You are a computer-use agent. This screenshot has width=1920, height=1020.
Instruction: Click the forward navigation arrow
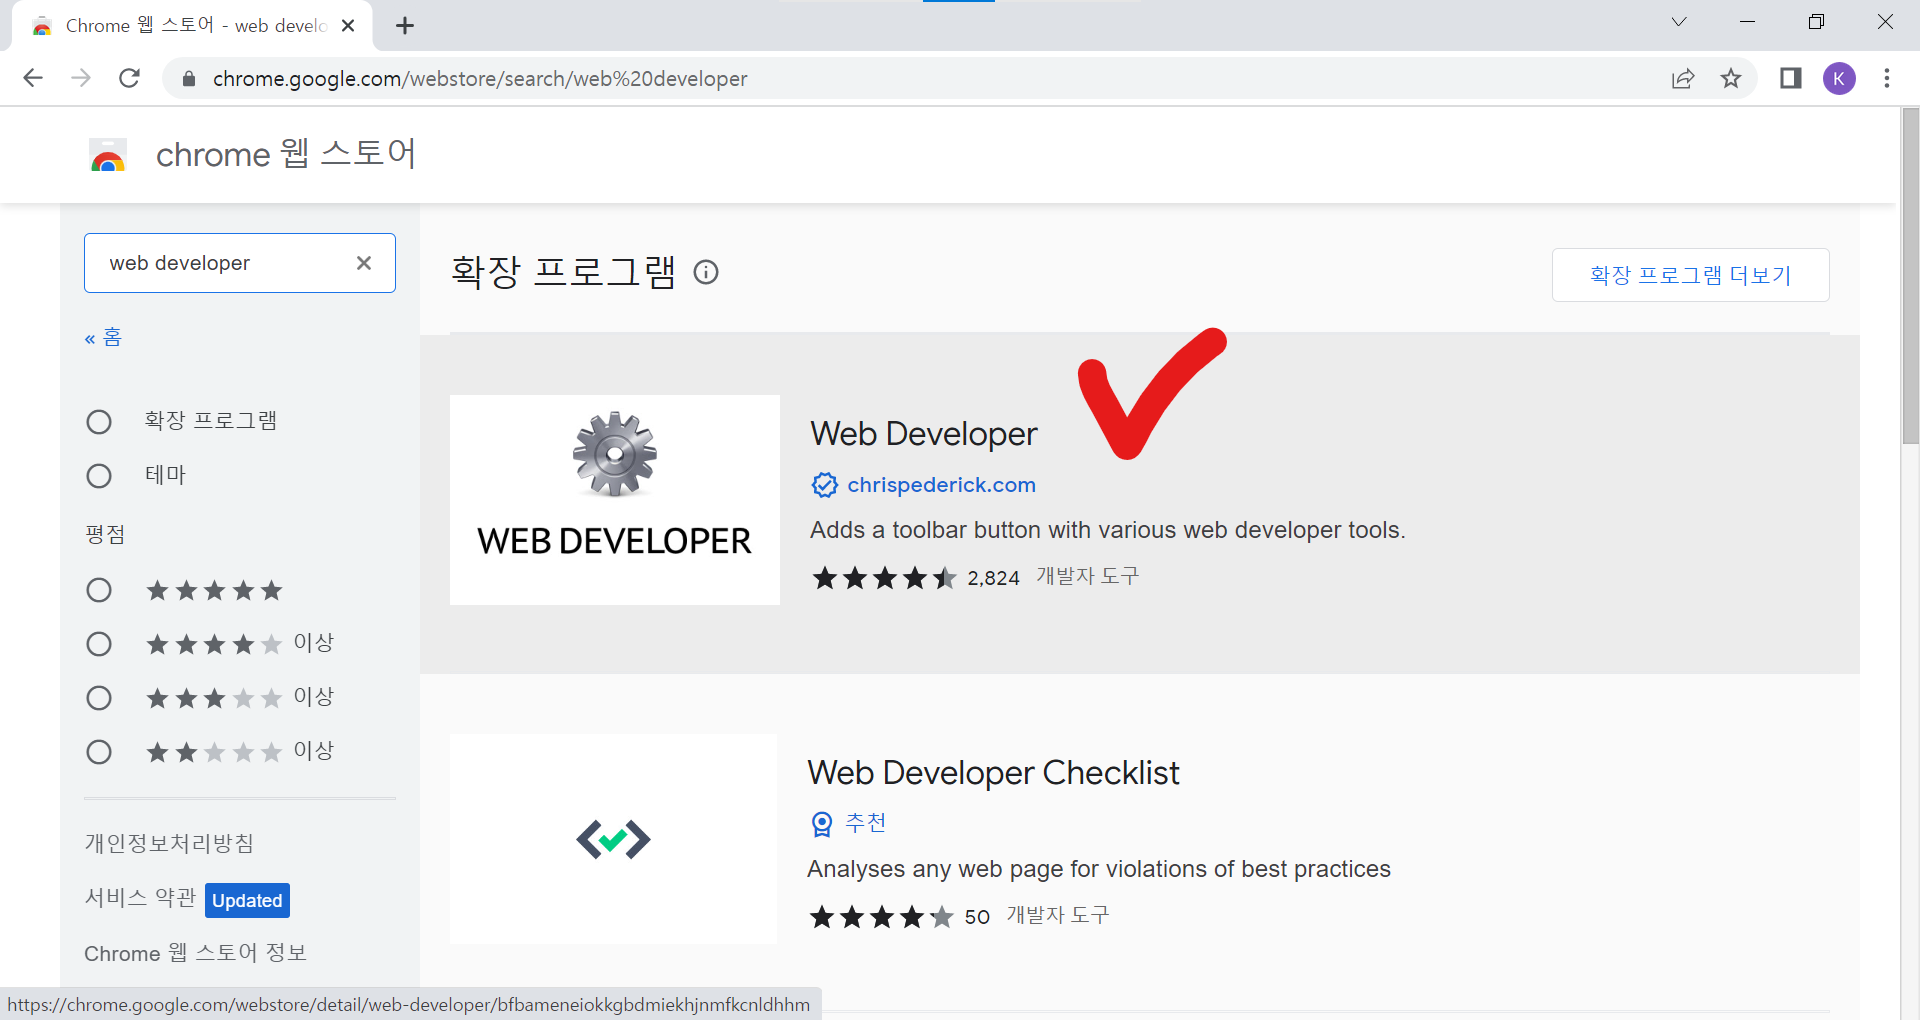[x=81, y=78]
